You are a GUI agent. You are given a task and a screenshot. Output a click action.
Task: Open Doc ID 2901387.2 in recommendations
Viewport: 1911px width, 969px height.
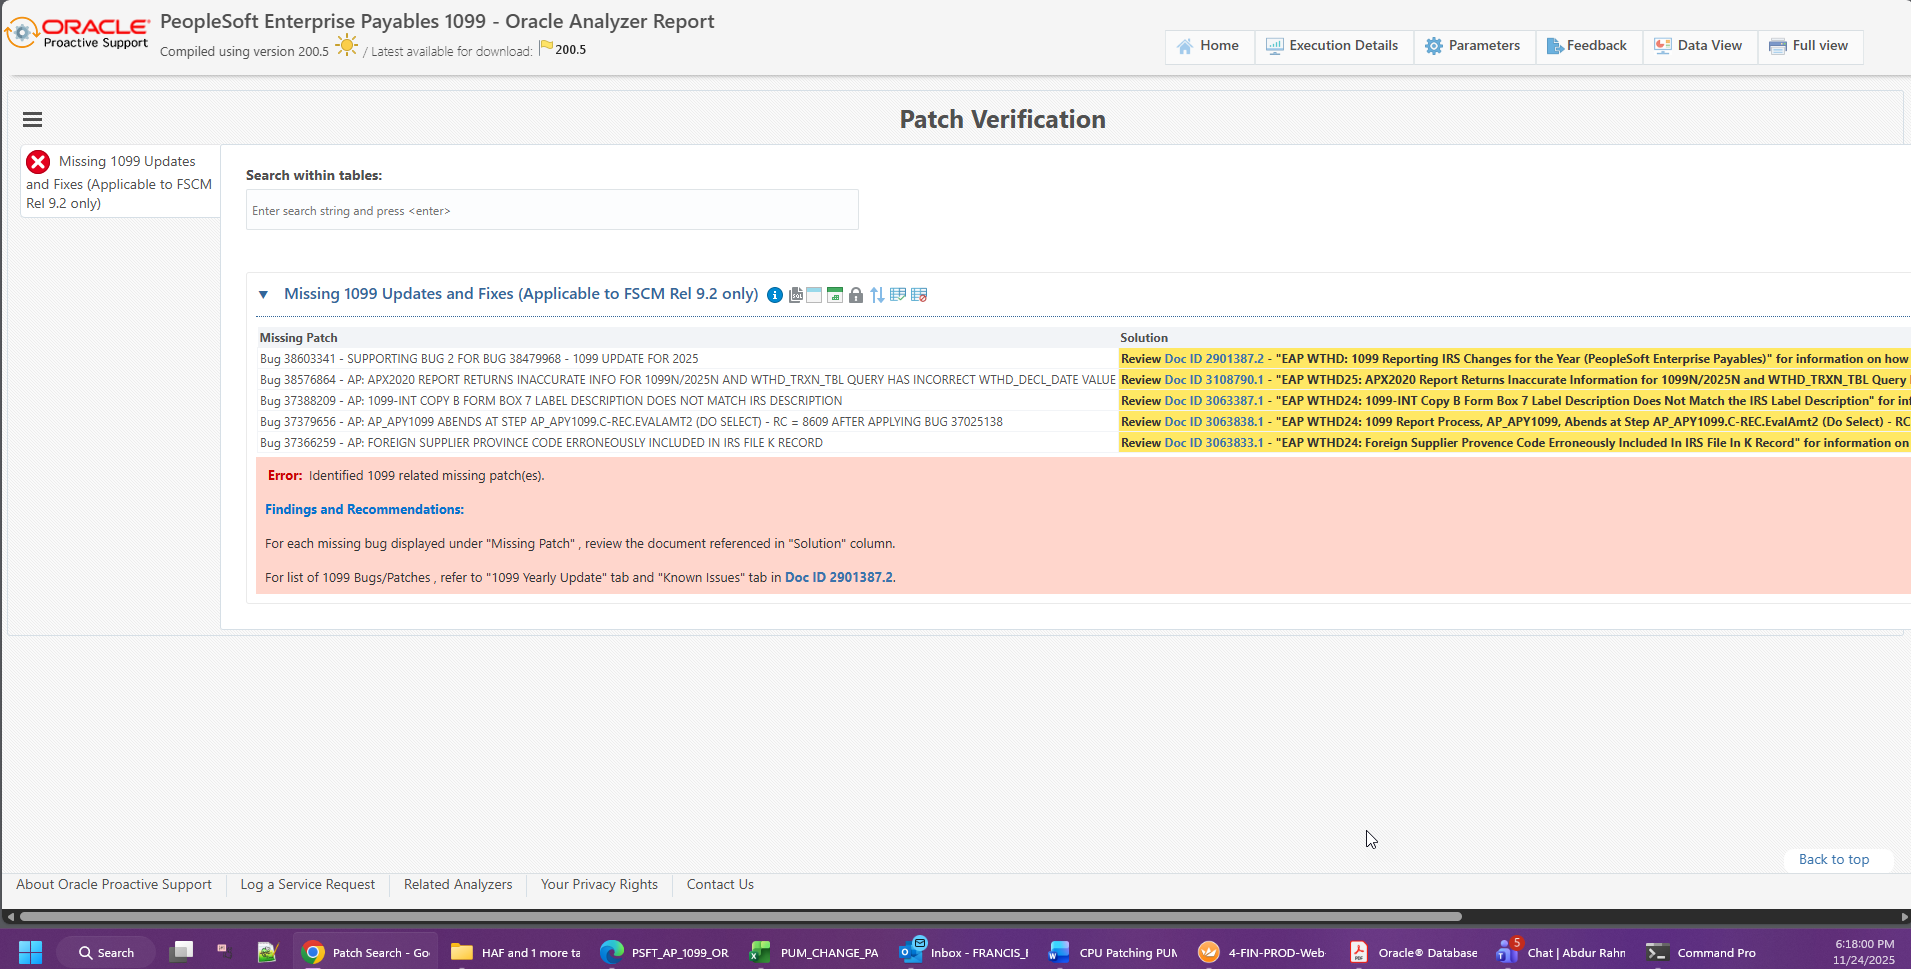[x=839, y=578]
